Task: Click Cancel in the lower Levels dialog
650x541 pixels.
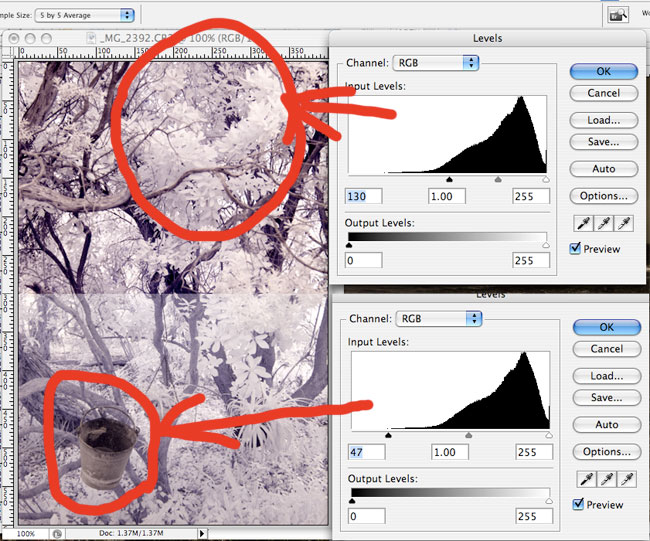Action: 607,349
